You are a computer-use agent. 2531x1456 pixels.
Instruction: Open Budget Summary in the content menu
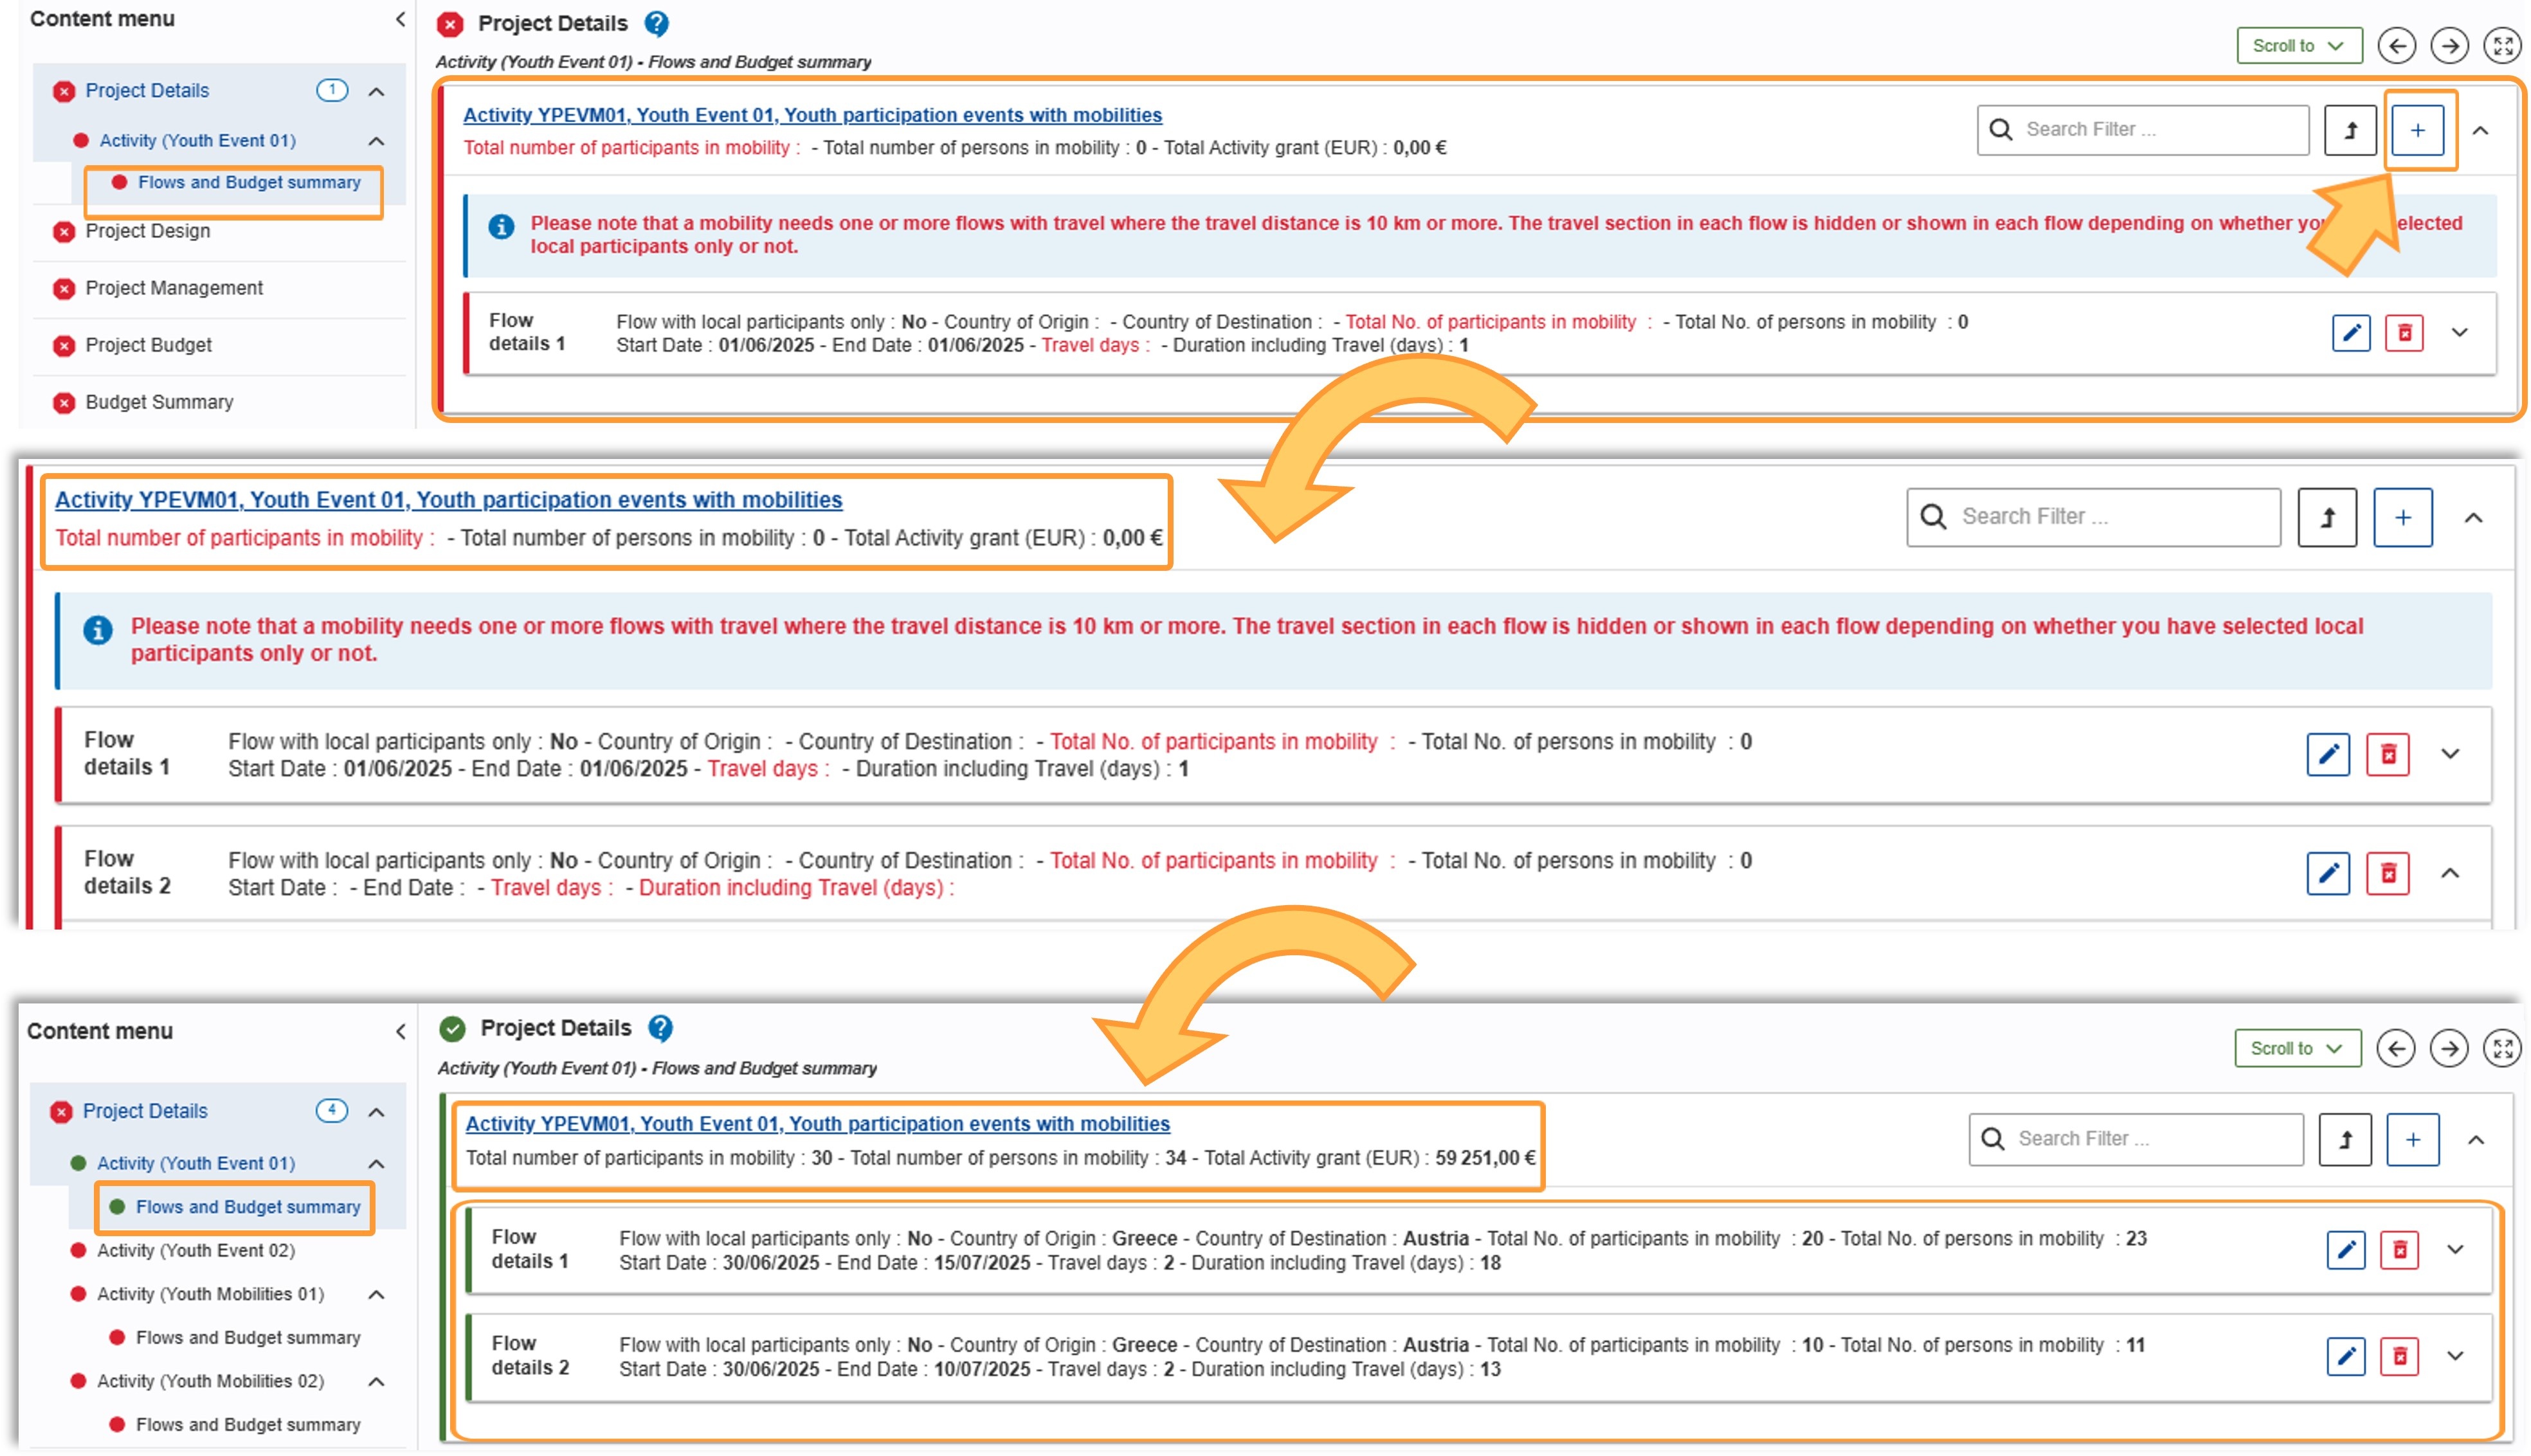[159, 402]
